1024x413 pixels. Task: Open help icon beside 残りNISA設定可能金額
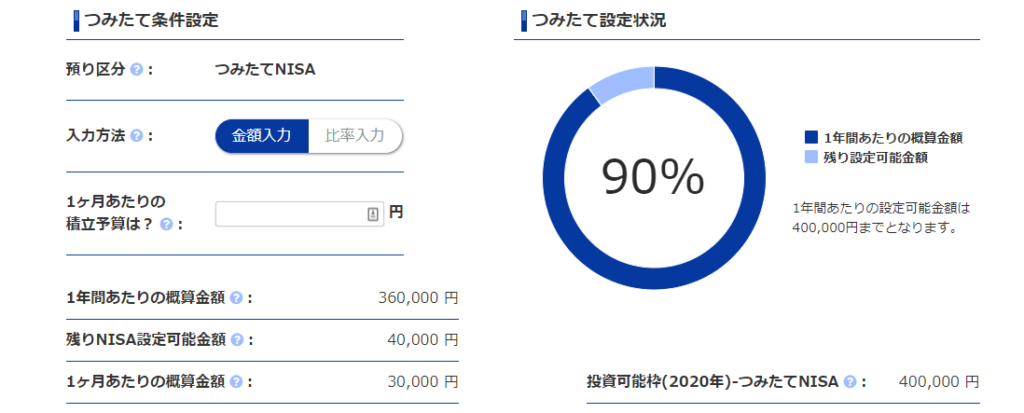click(x=237, y=340)
